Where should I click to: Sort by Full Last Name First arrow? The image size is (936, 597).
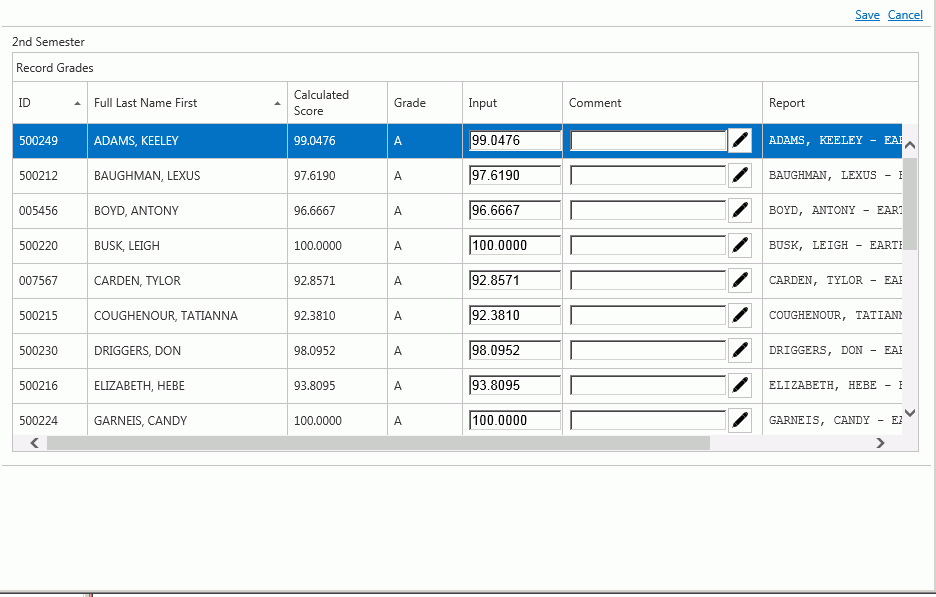tap(278, 103)
